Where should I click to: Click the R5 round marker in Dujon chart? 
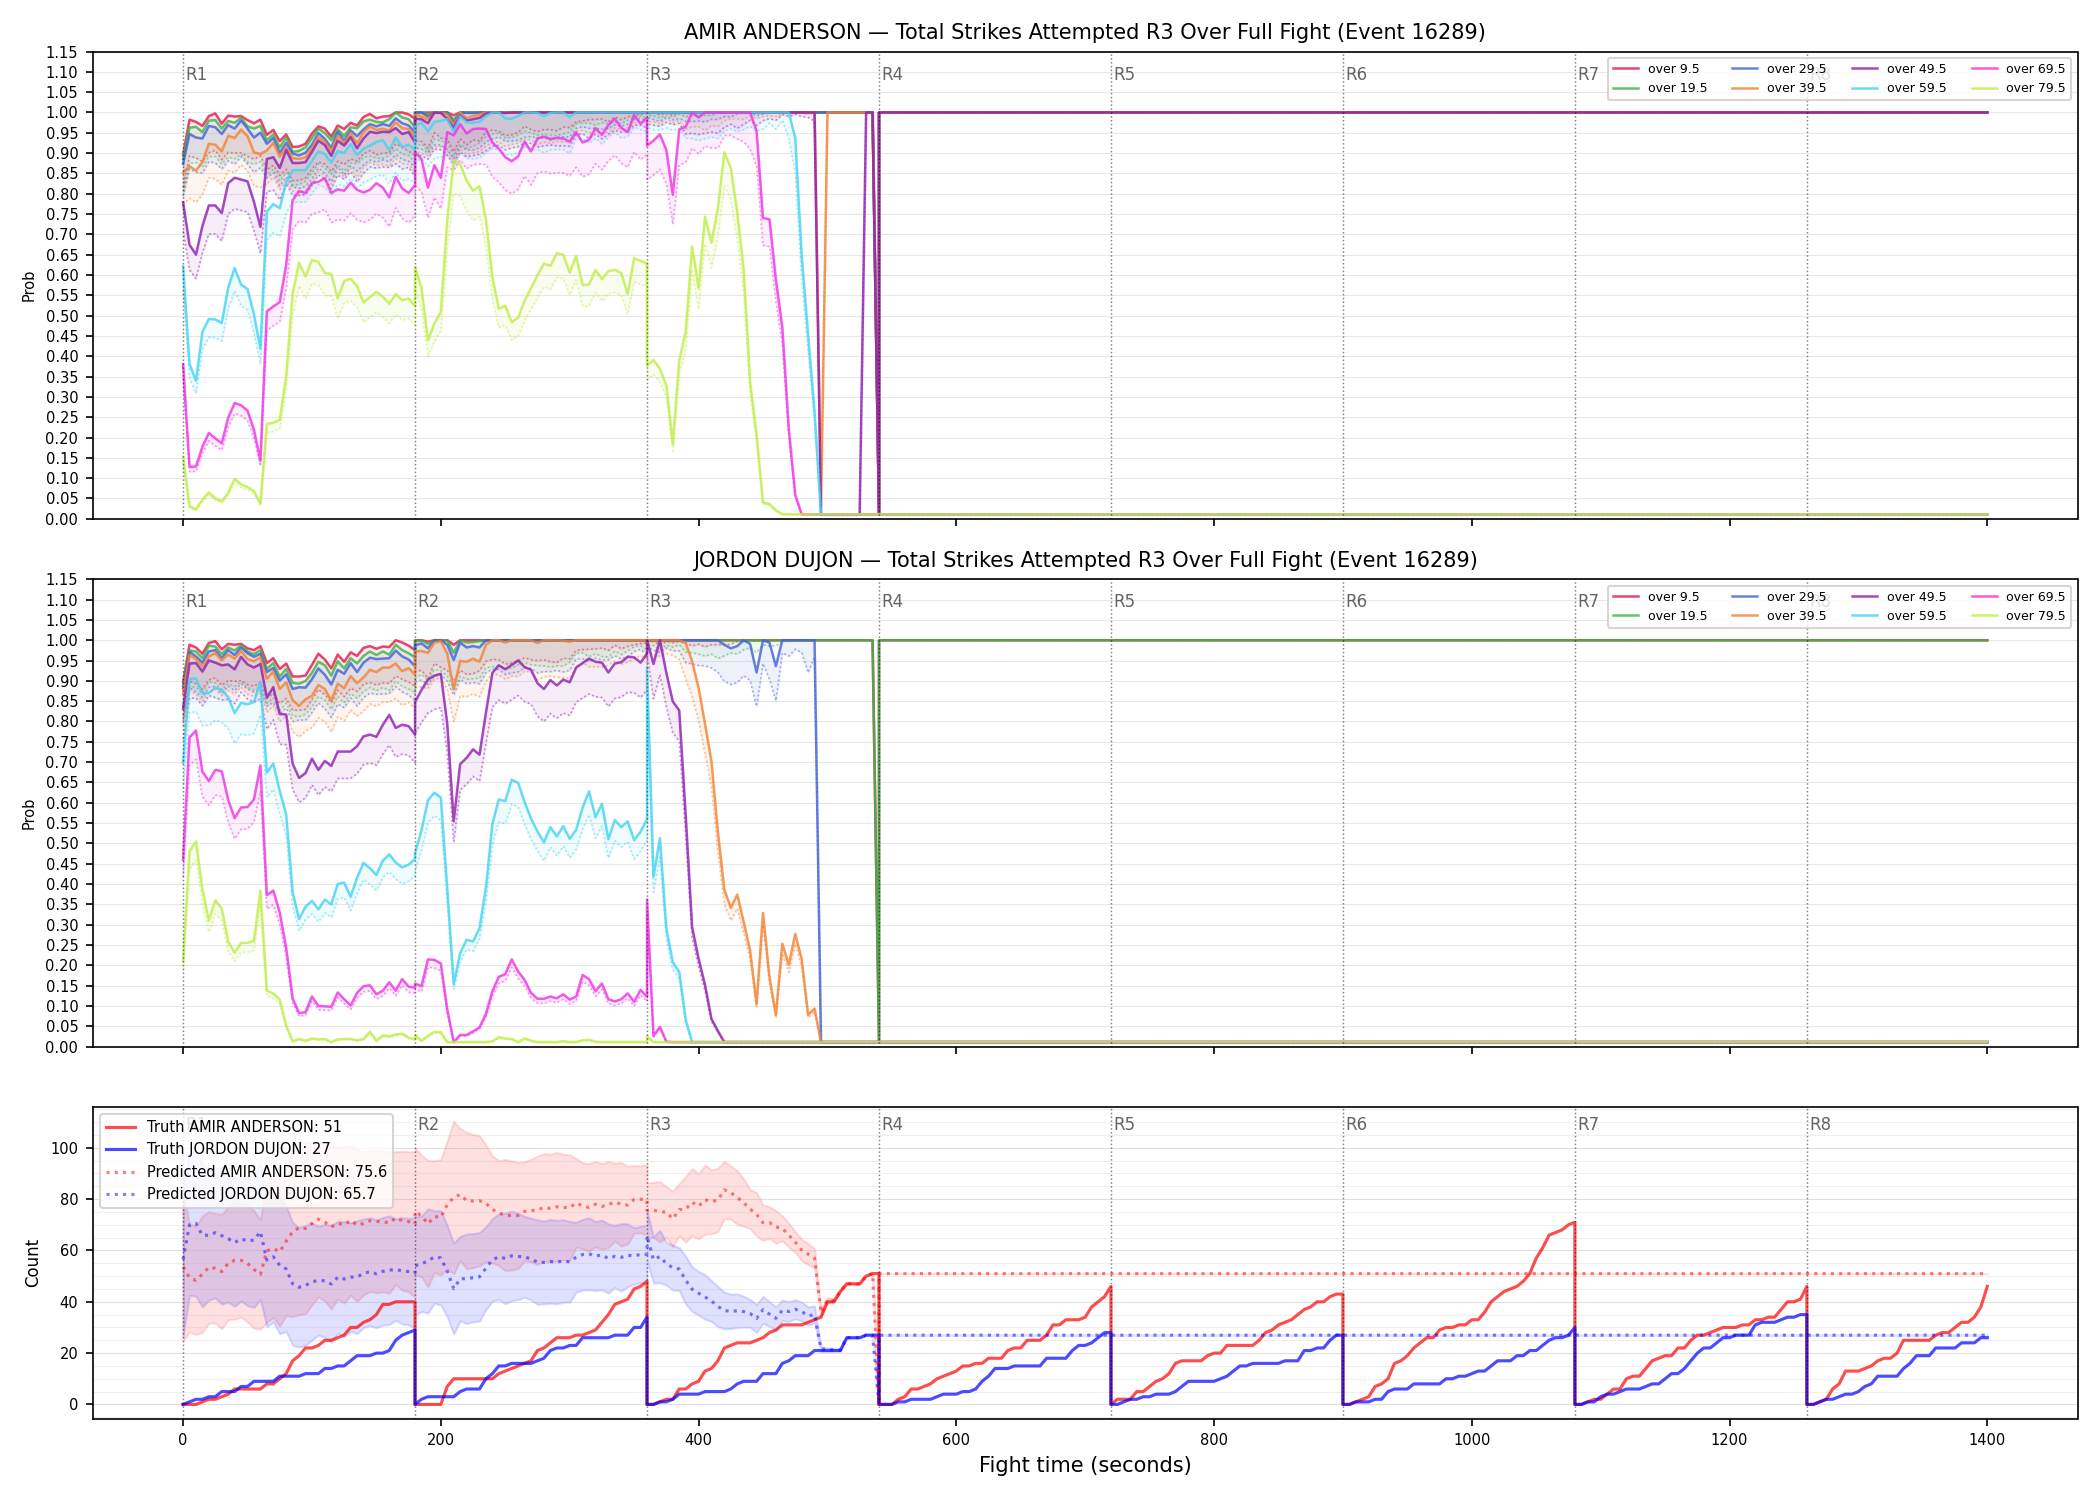pyautogui.click(x=1124, y=601)
